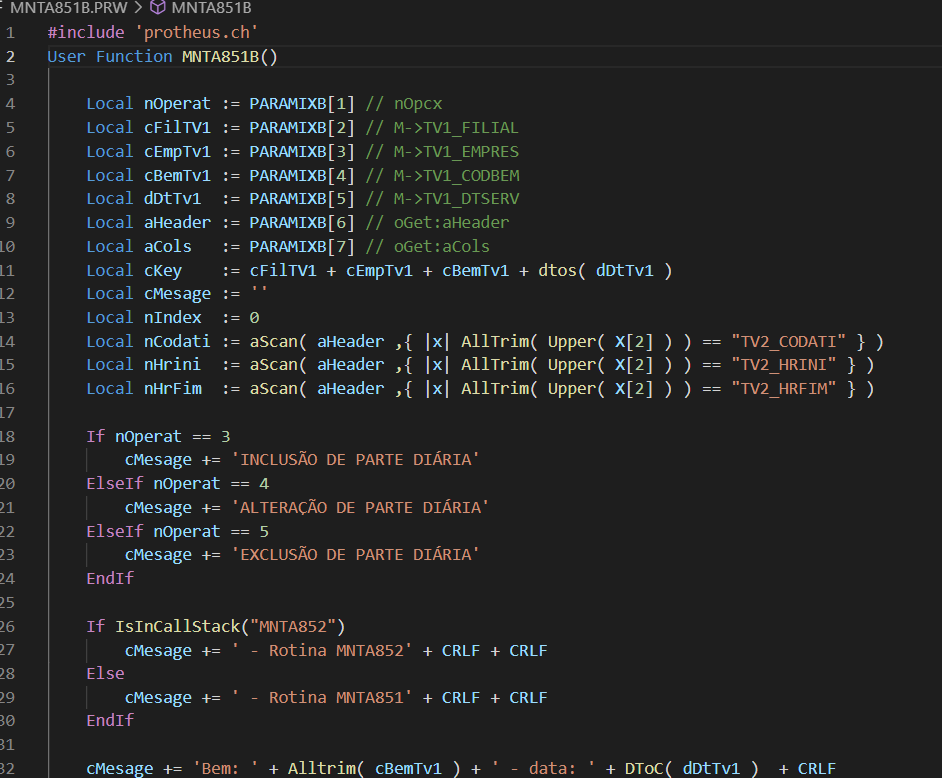Click the string 'EXCLUSÃO DE PARTE DIÁRIA'

pos(356,555)
